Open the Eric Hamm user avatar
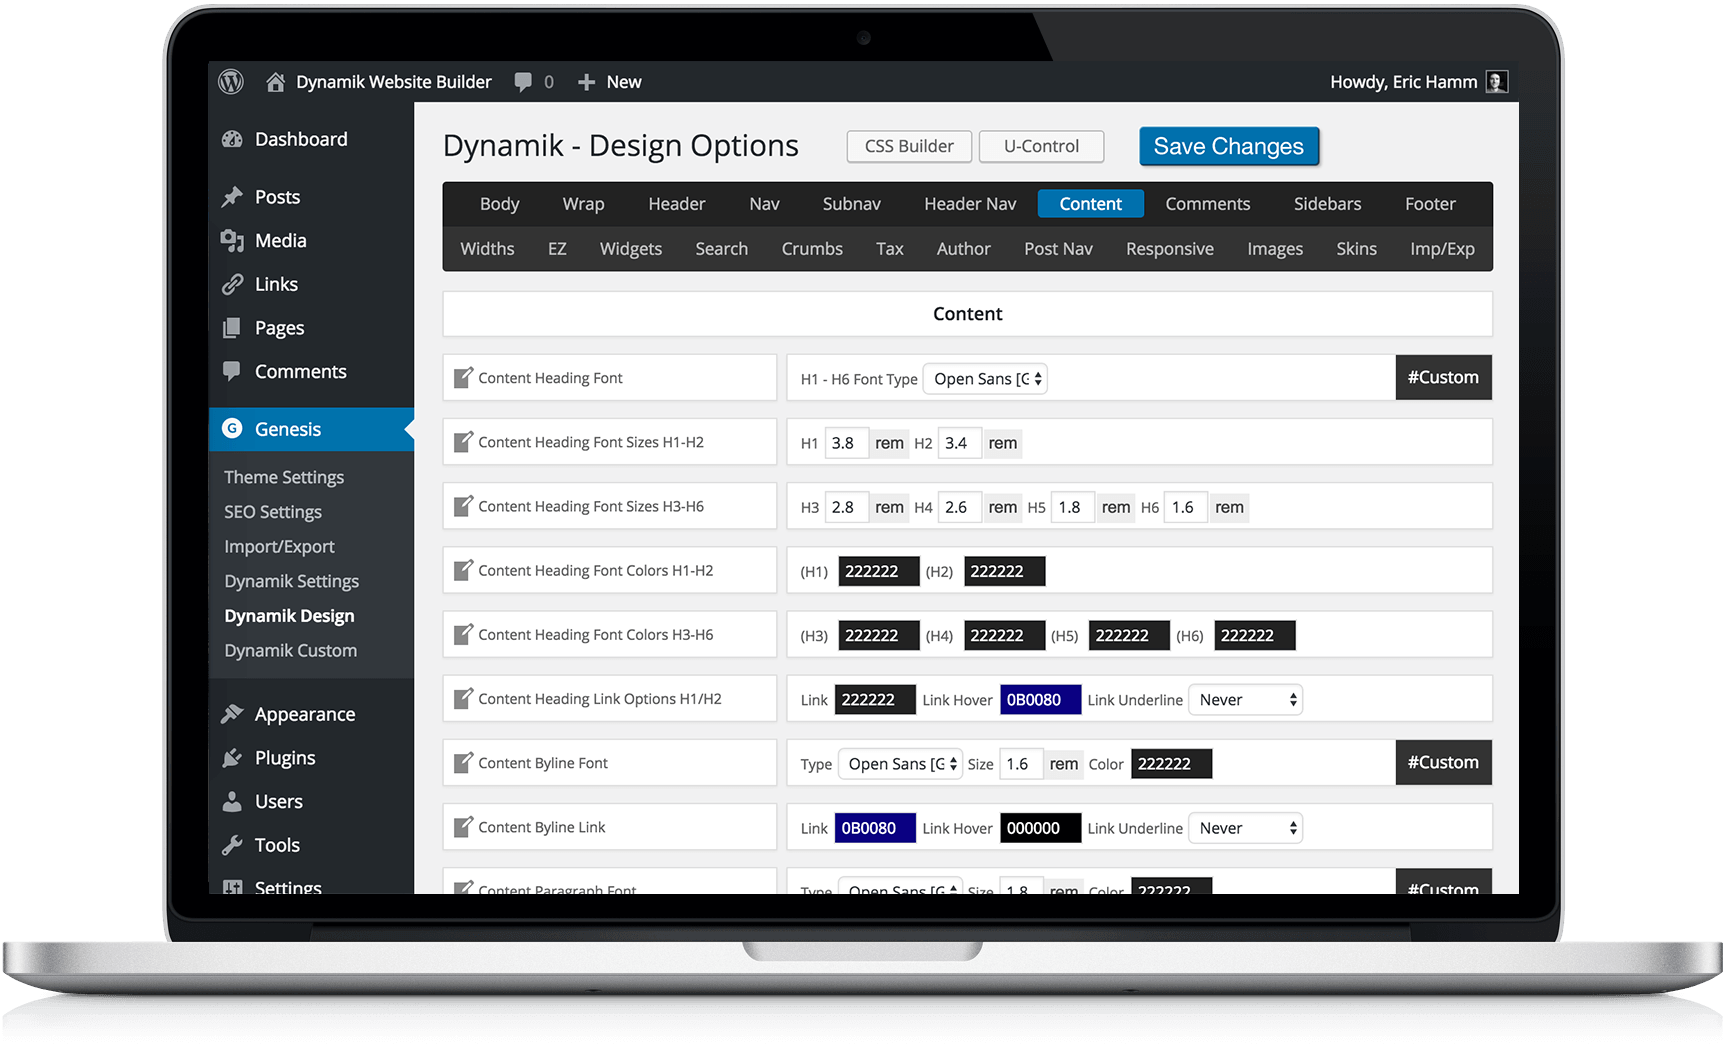The width and height of the screenshot is (1726, 1050). 1497,82
